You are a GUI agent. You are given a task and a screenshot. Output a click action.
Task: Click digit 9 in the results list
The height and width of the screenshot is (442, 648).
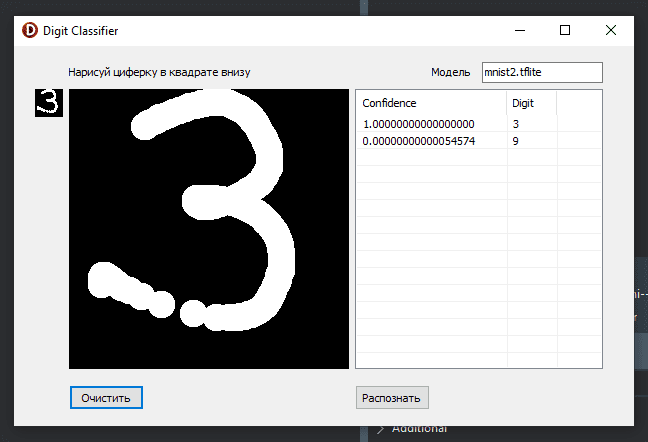click(x=516, y=142)
